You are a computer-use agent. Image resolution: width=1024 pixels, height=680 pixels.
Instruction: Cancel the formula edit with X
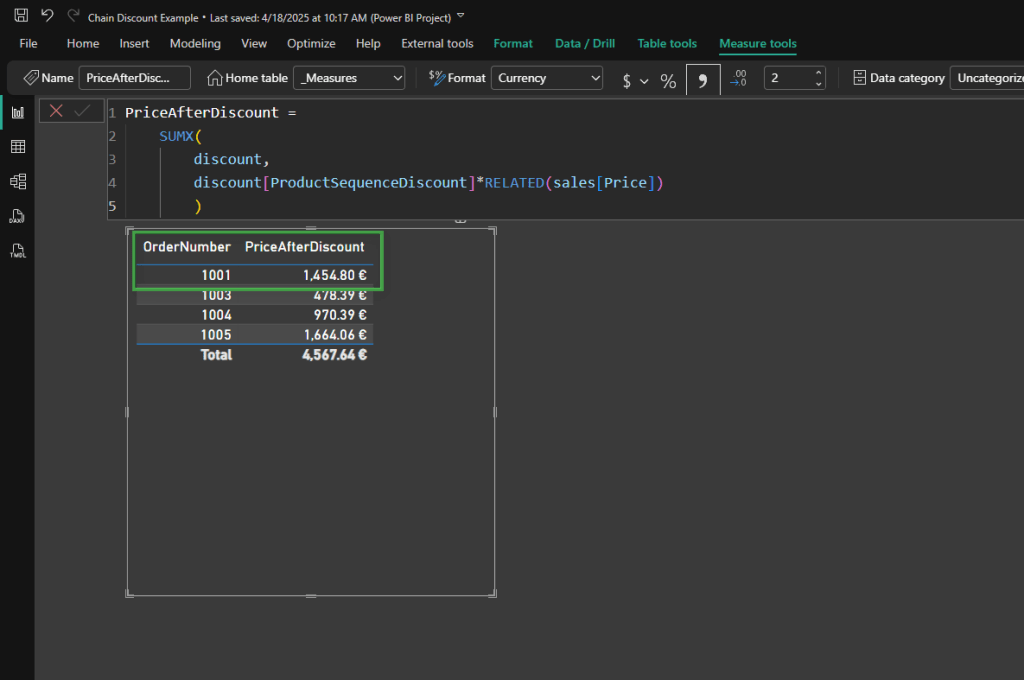pyautogui.click(x=56, y=111)
